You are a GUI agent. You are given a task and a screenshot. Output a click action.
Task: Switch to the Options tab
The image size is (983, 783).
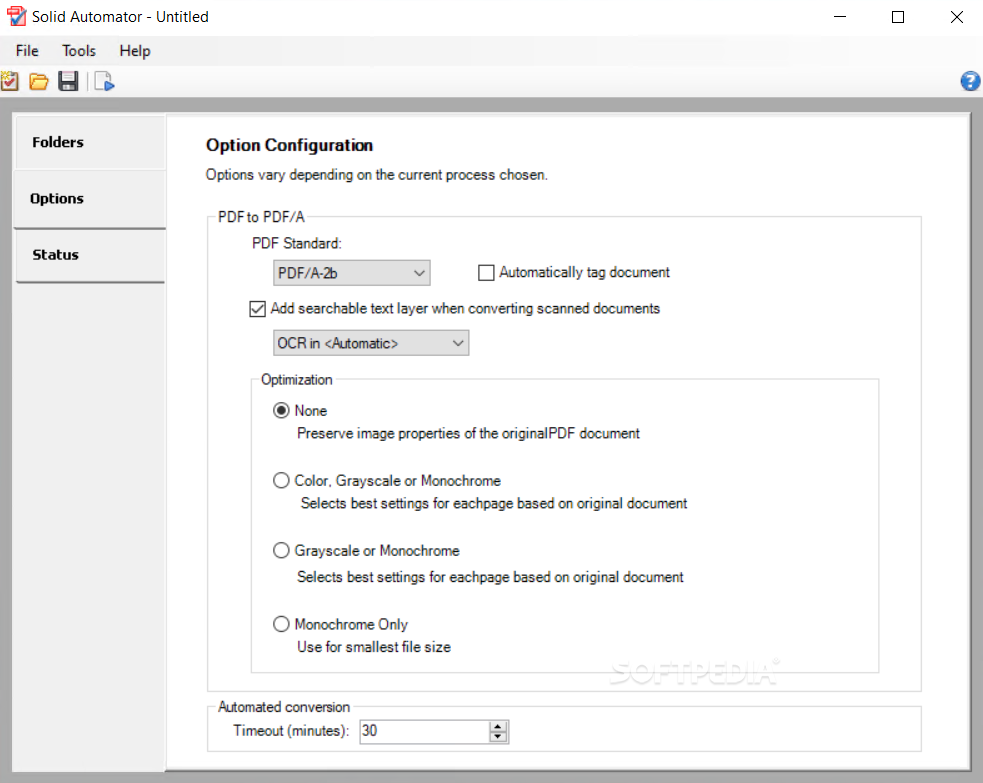(90, 199)
